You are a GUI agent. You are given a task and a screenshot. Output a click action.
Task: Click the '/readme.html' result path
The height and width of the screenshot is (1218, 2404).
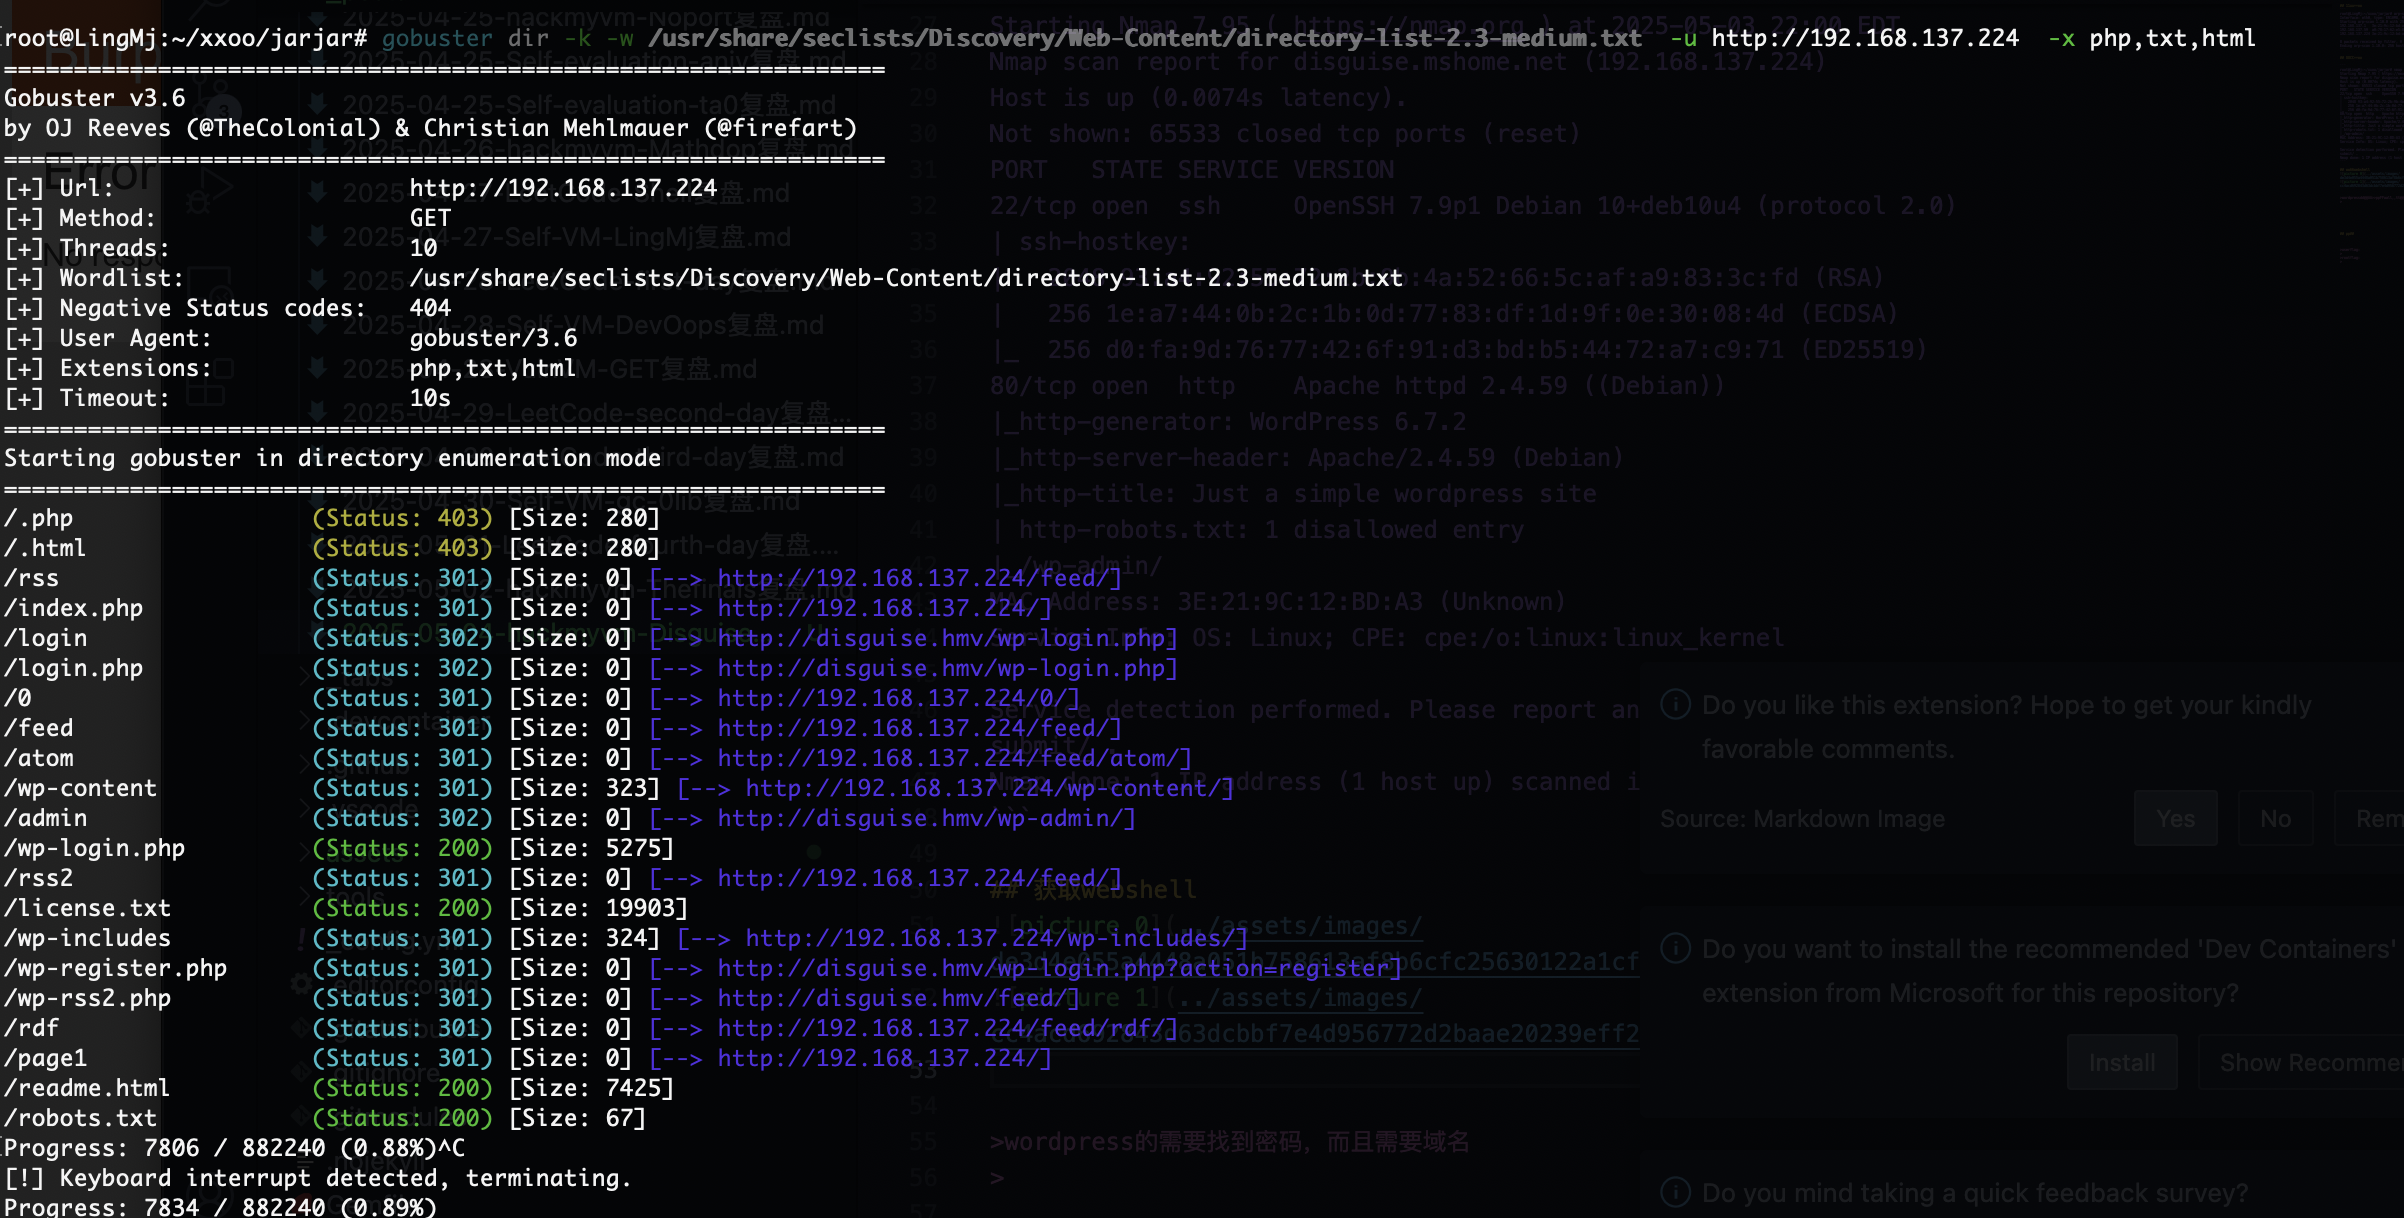tap(88, 1088)
